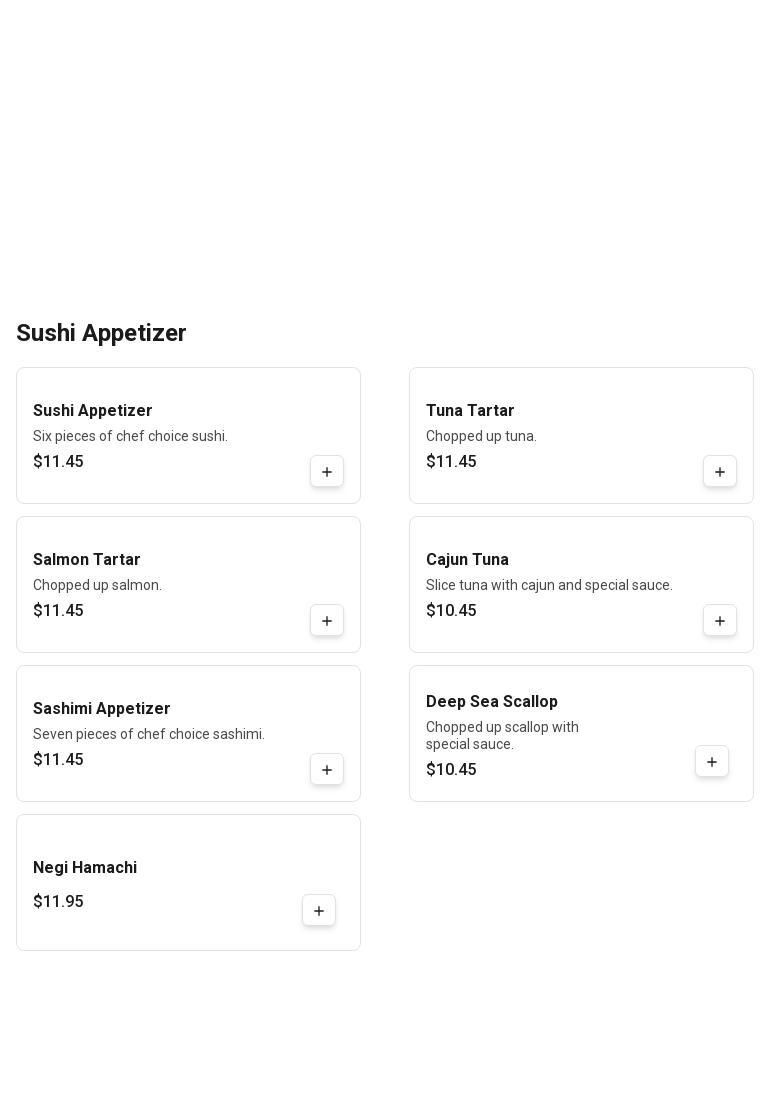Click the Sashimi Appetizer item title
The width and height of the screenshot is (770, 1112).
pos(102,709)
